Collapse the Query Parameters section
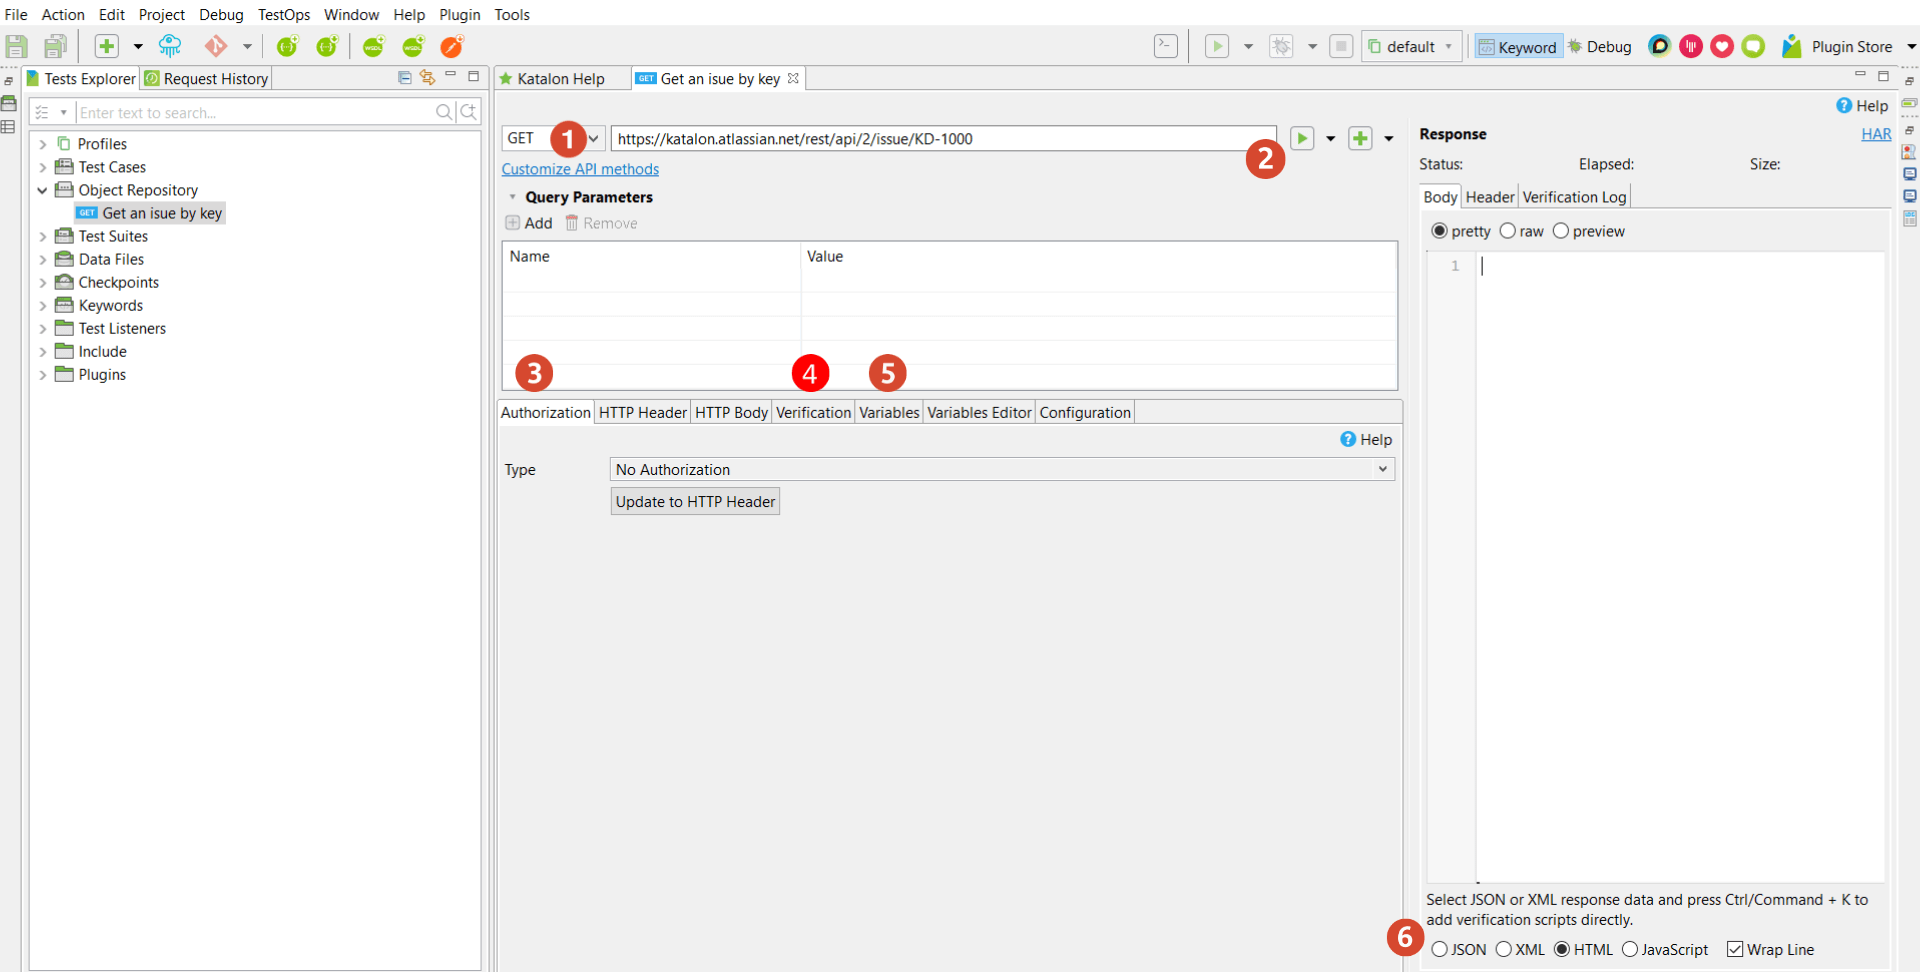This screenshot has width=1920, height=972. (513, 197)
